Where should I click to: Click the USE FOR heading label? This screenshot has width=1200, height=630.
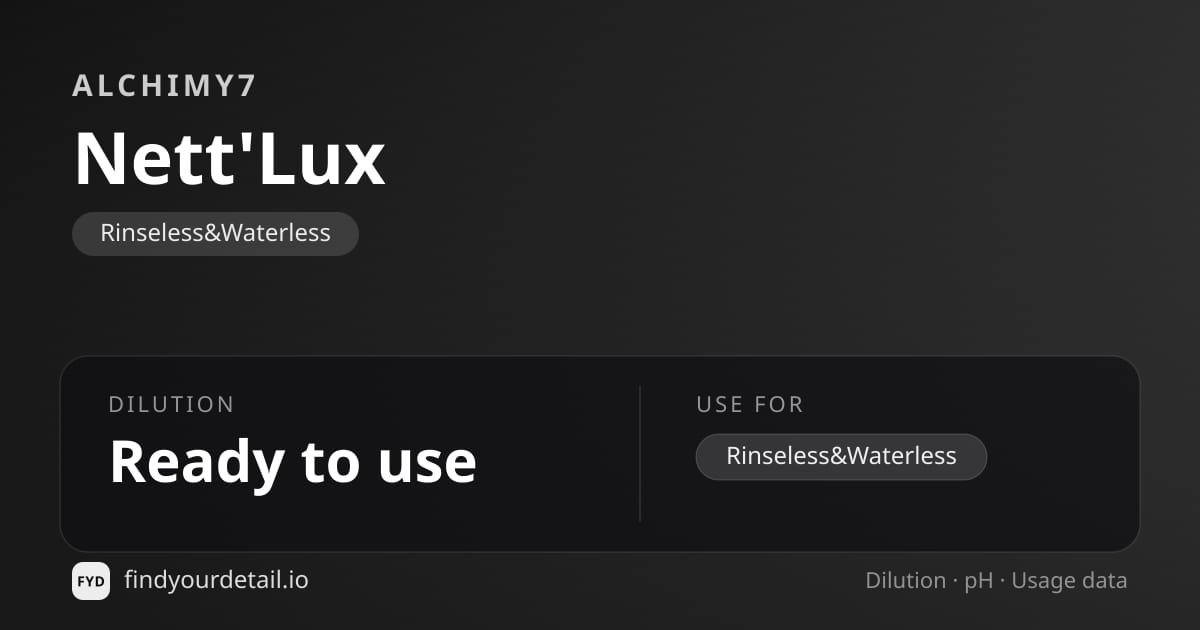[750, 405]
